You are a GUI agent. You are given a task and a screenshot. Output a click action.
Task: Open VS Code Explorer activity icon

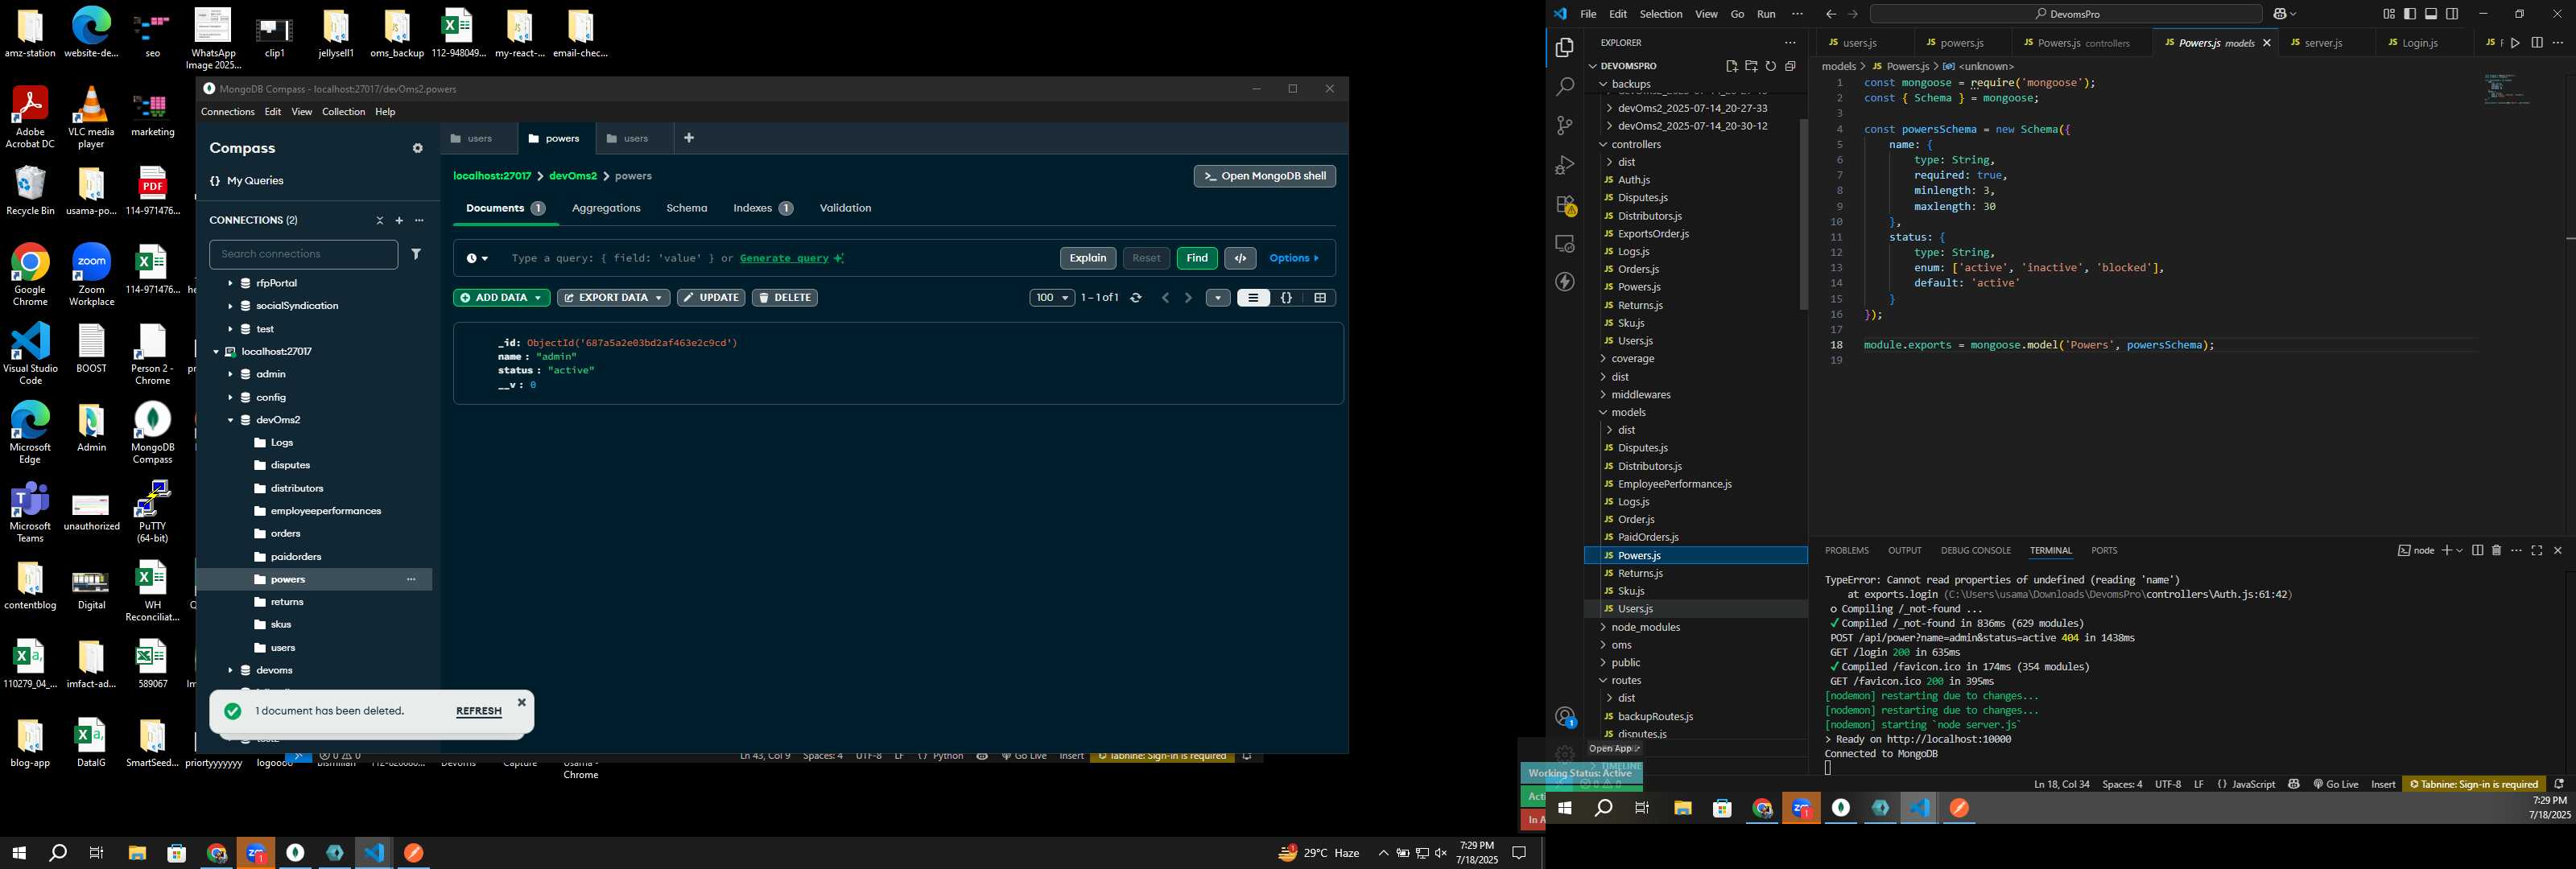click(x=1565, y=48)
